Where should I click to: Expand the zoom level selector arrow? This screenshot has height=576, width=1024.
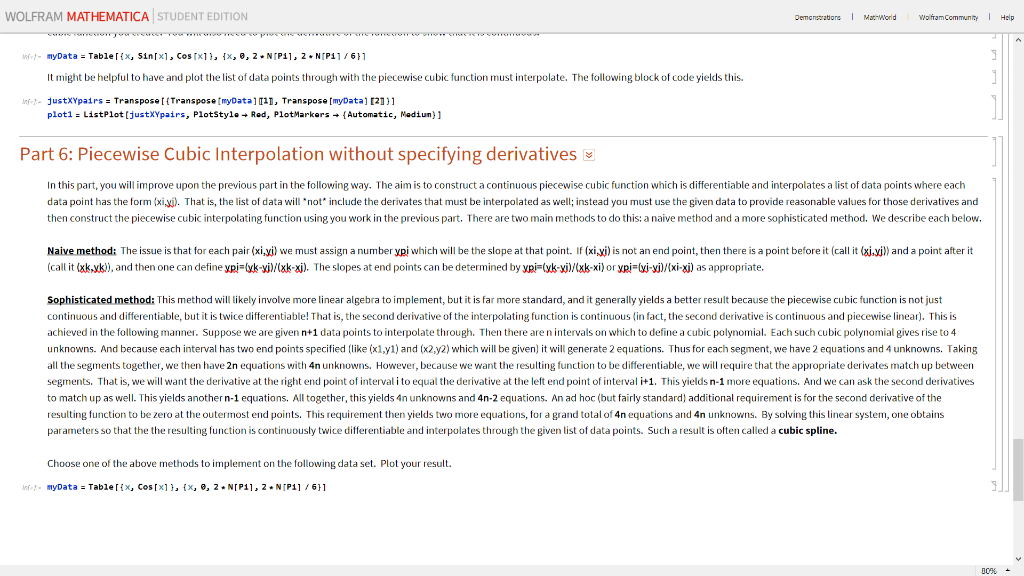(x=1008, y=570)
